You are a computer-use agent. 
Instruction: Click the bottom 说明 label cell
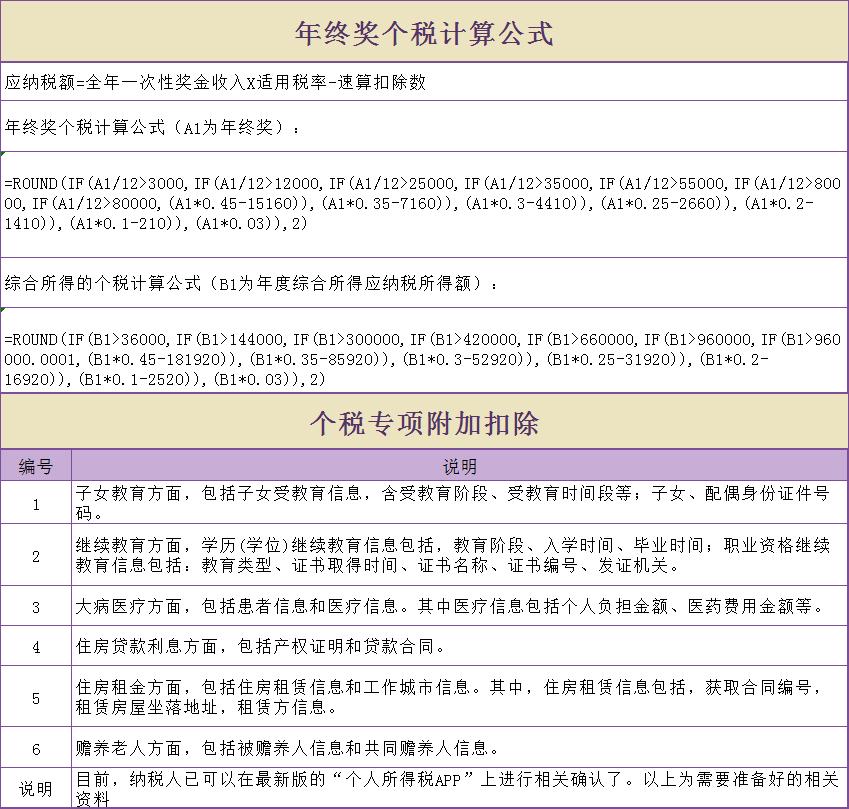(x=36, y=783)
